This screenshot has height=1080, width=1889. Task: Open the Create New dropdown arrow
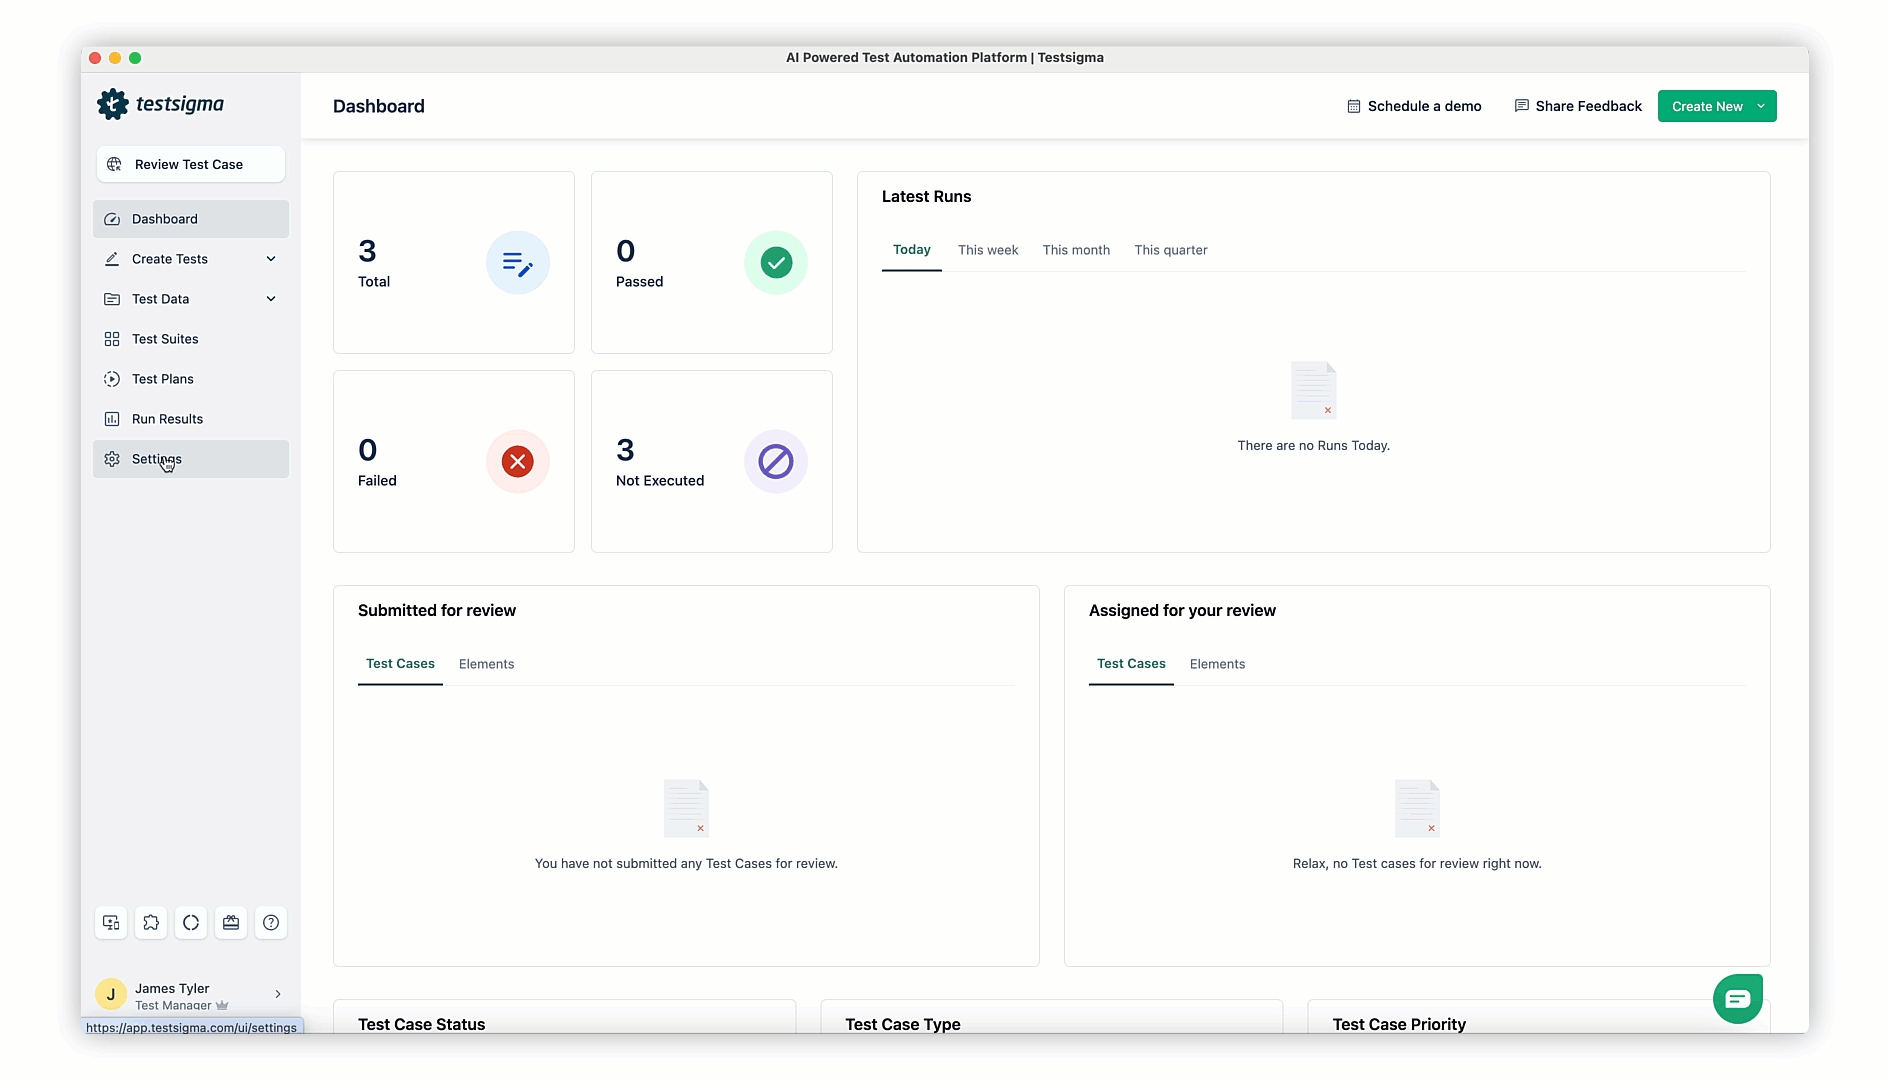[1761, 106]
